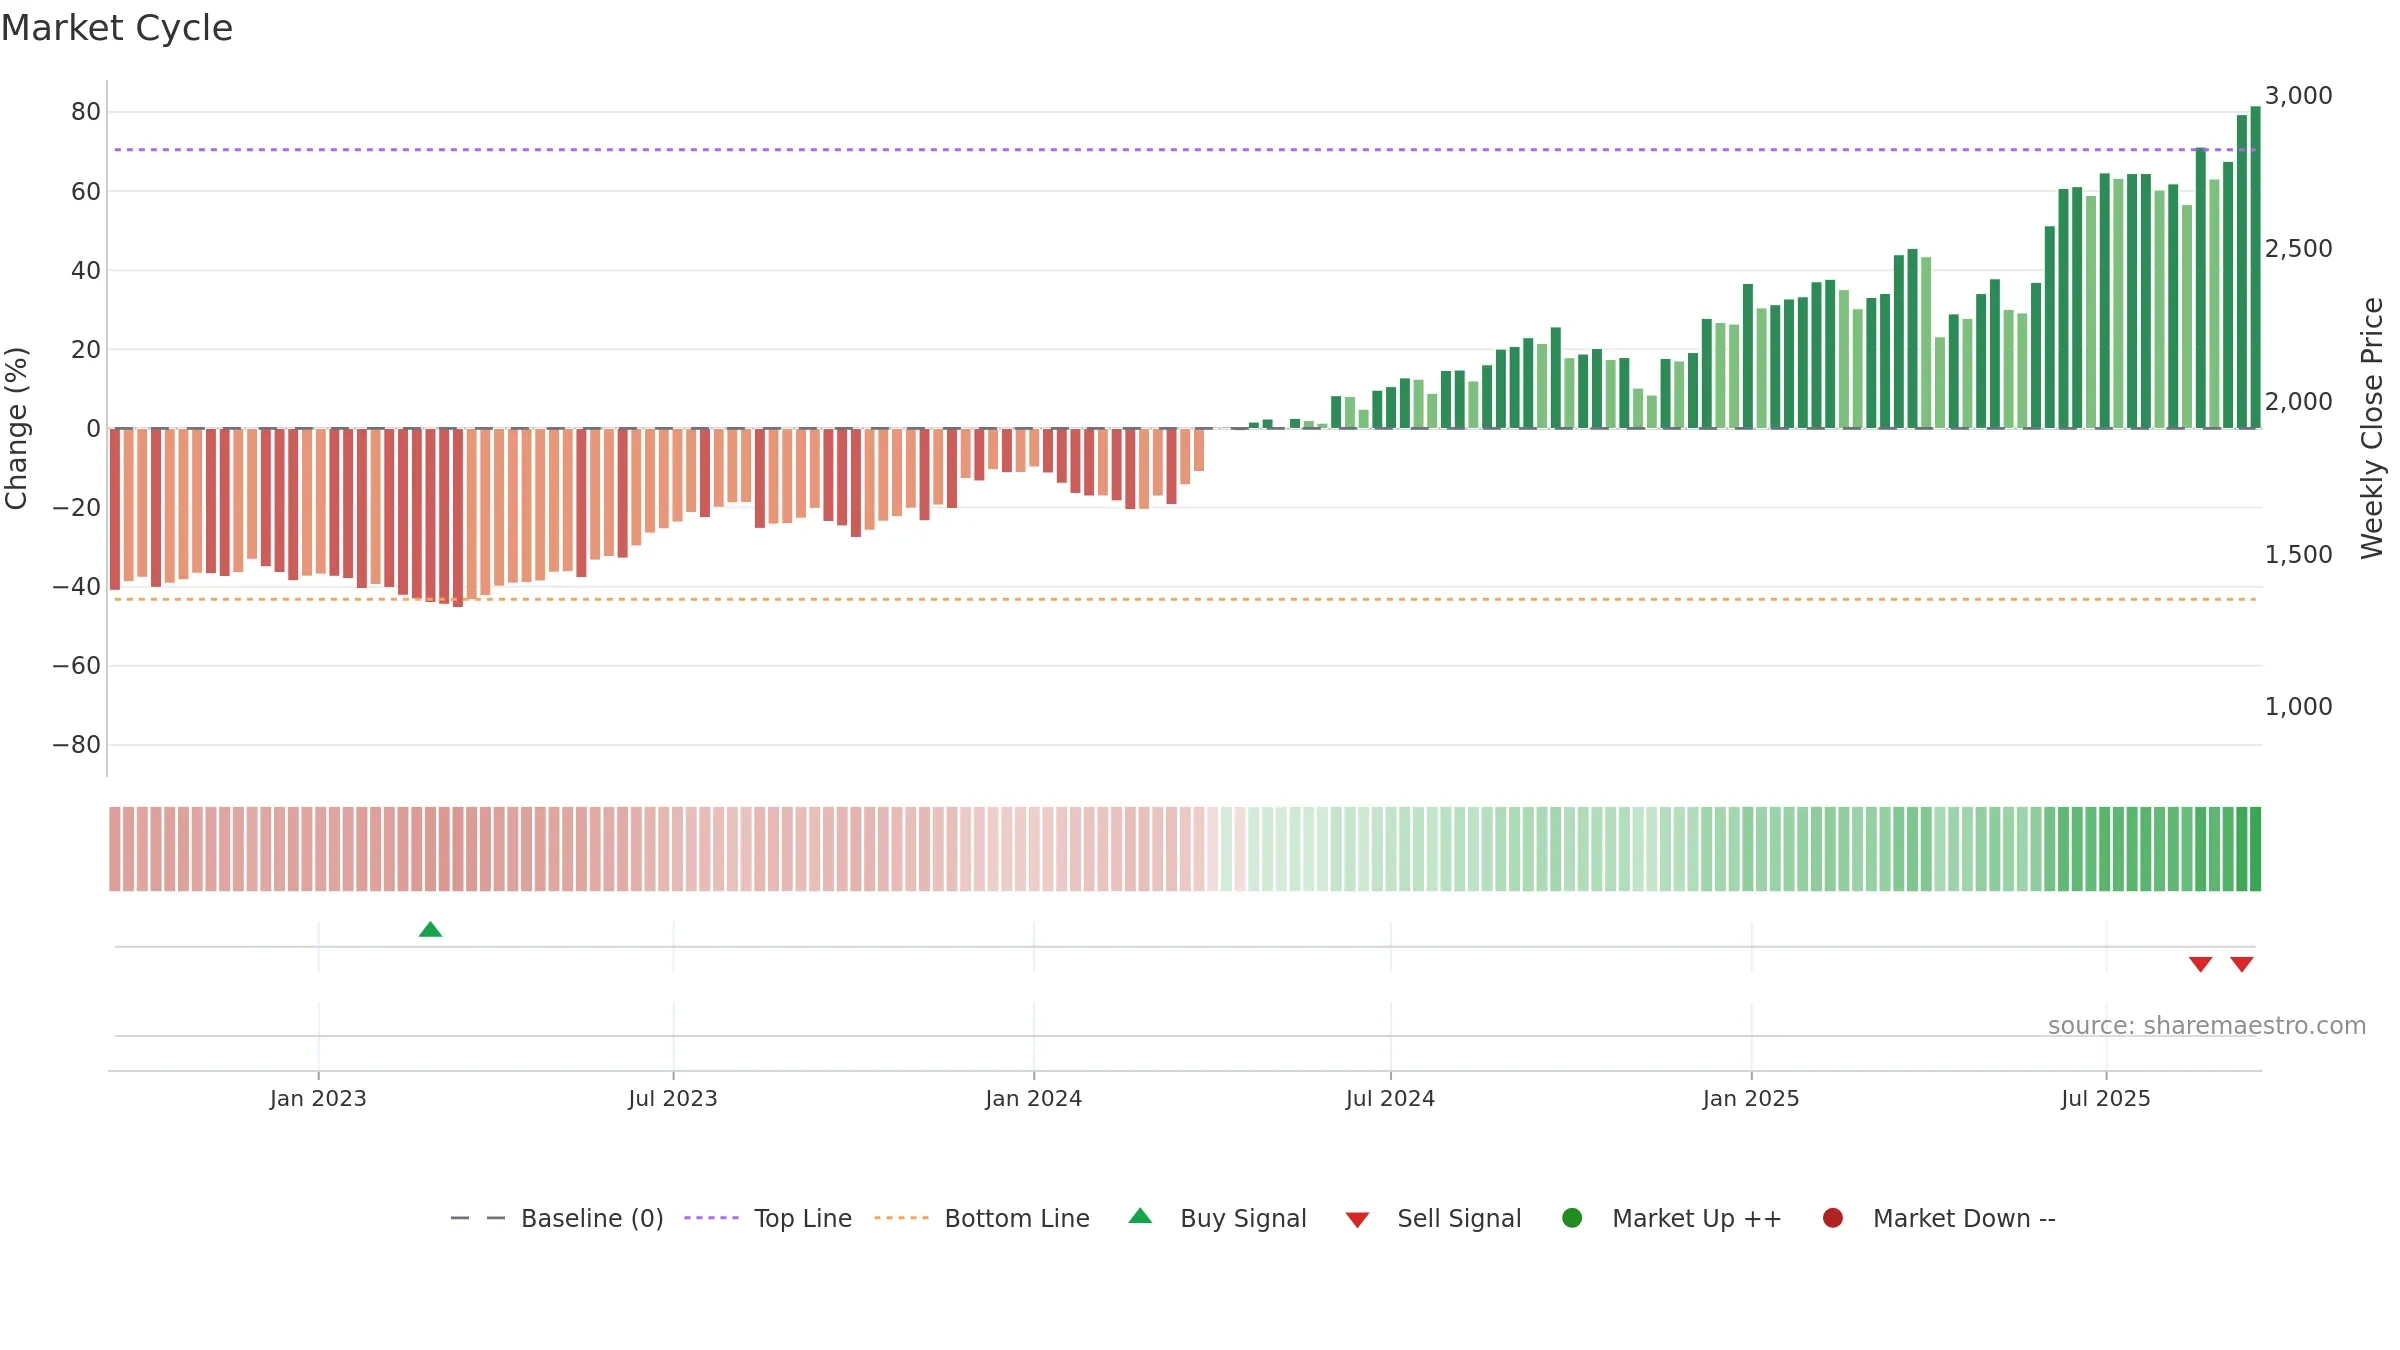Click the Market Cycle chart title
The image size is (2400, 1350).
pos(117,28)
